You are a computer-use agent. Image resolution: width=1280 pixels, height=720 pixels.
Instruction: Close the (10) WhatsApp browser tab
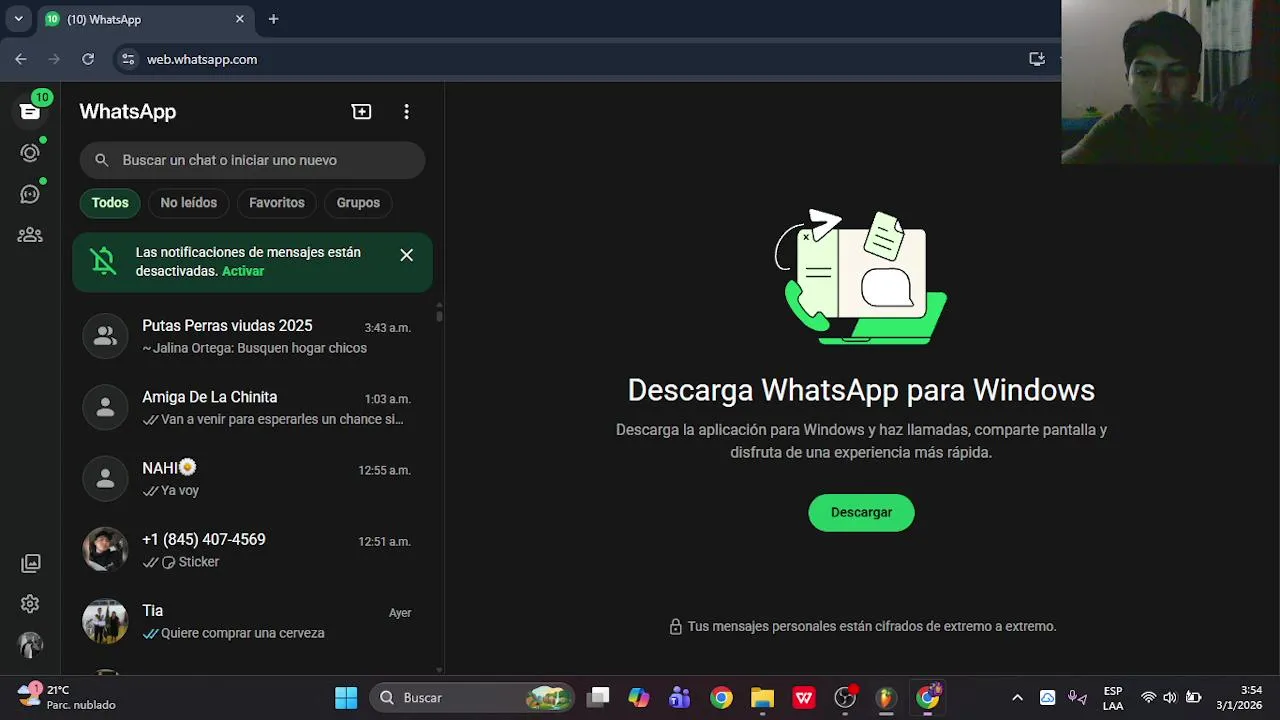[240, 19]
